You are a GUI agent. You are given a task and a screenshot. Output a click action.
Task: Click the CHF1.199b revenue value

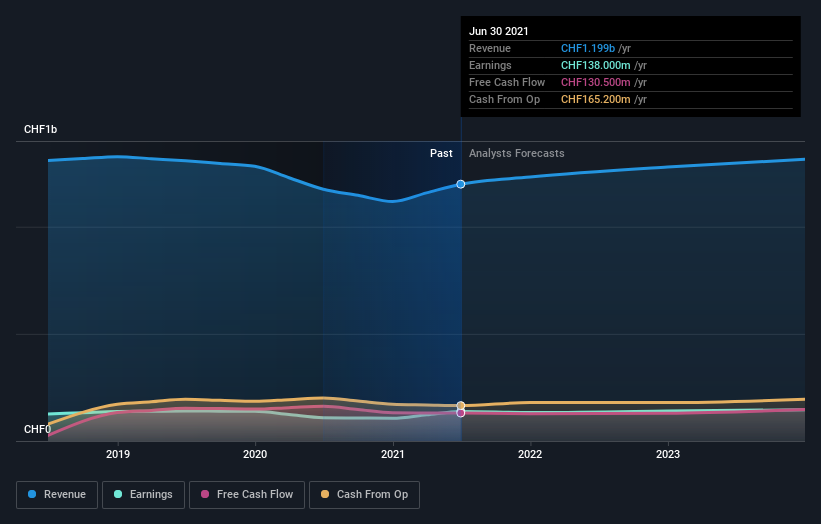(588, 48)
